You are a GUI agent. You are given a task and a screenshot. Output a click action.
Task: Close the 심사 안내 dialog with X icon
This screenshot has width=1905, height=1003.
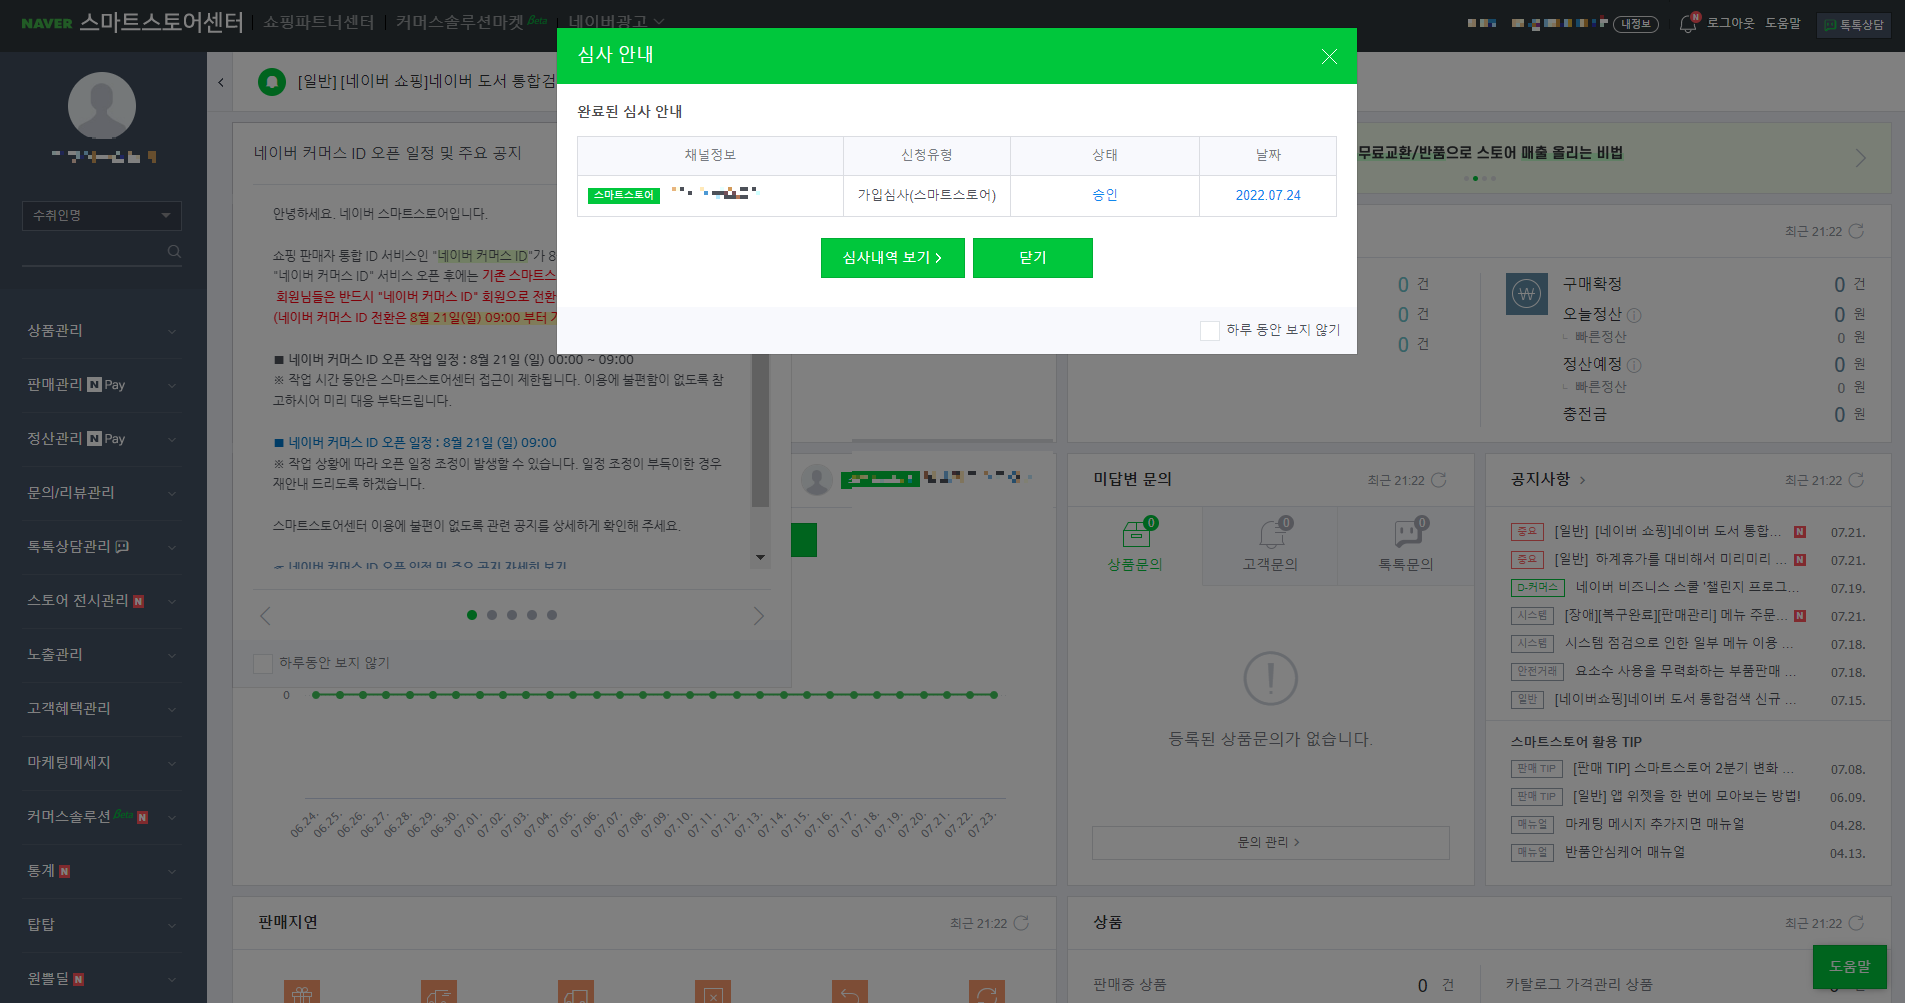coord(1329,56)
